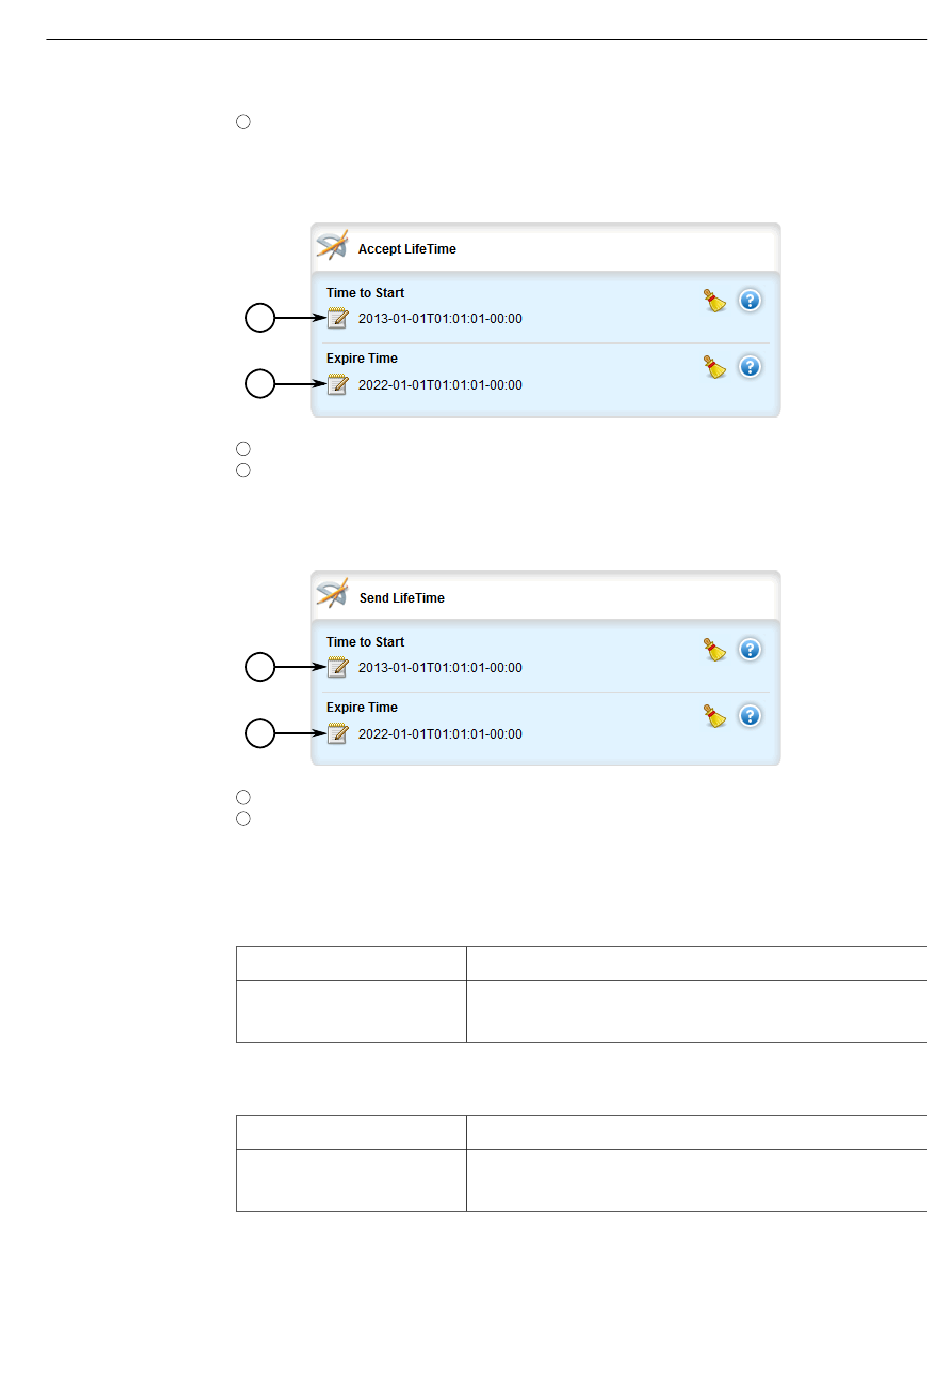The width and height of the screenshot is (950, 1387).
Task: Click edit notepad icon for Accept Expire Time
Action: coord(338,385)
